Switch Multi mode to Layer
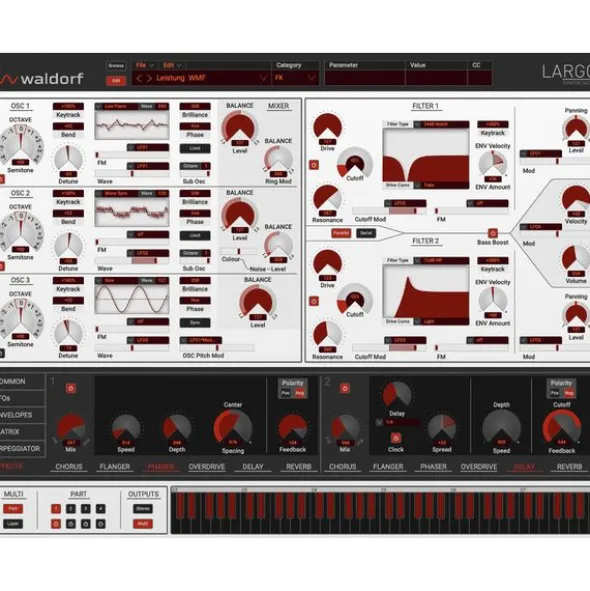 pyautogui.click(x=13, y=524)
